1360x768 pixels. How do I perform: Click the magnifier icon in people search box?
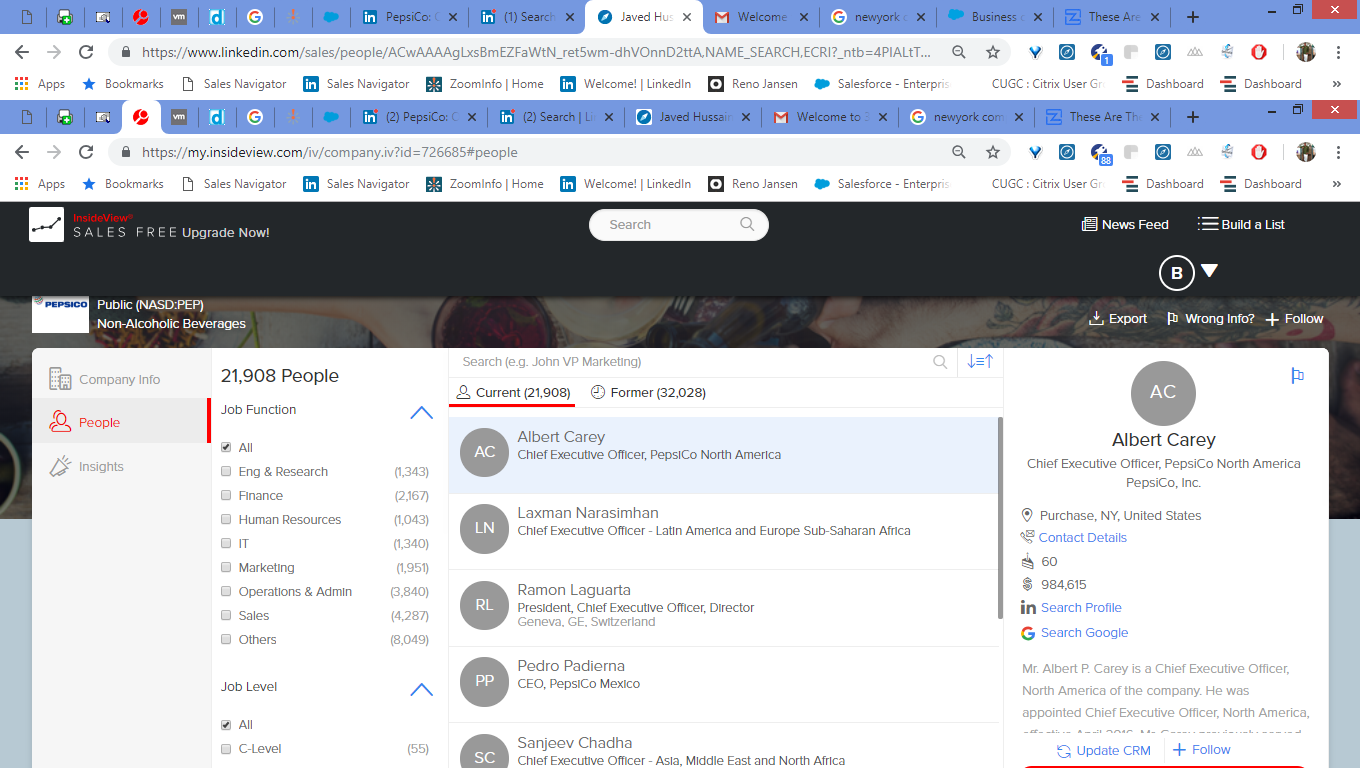(940, 362)
